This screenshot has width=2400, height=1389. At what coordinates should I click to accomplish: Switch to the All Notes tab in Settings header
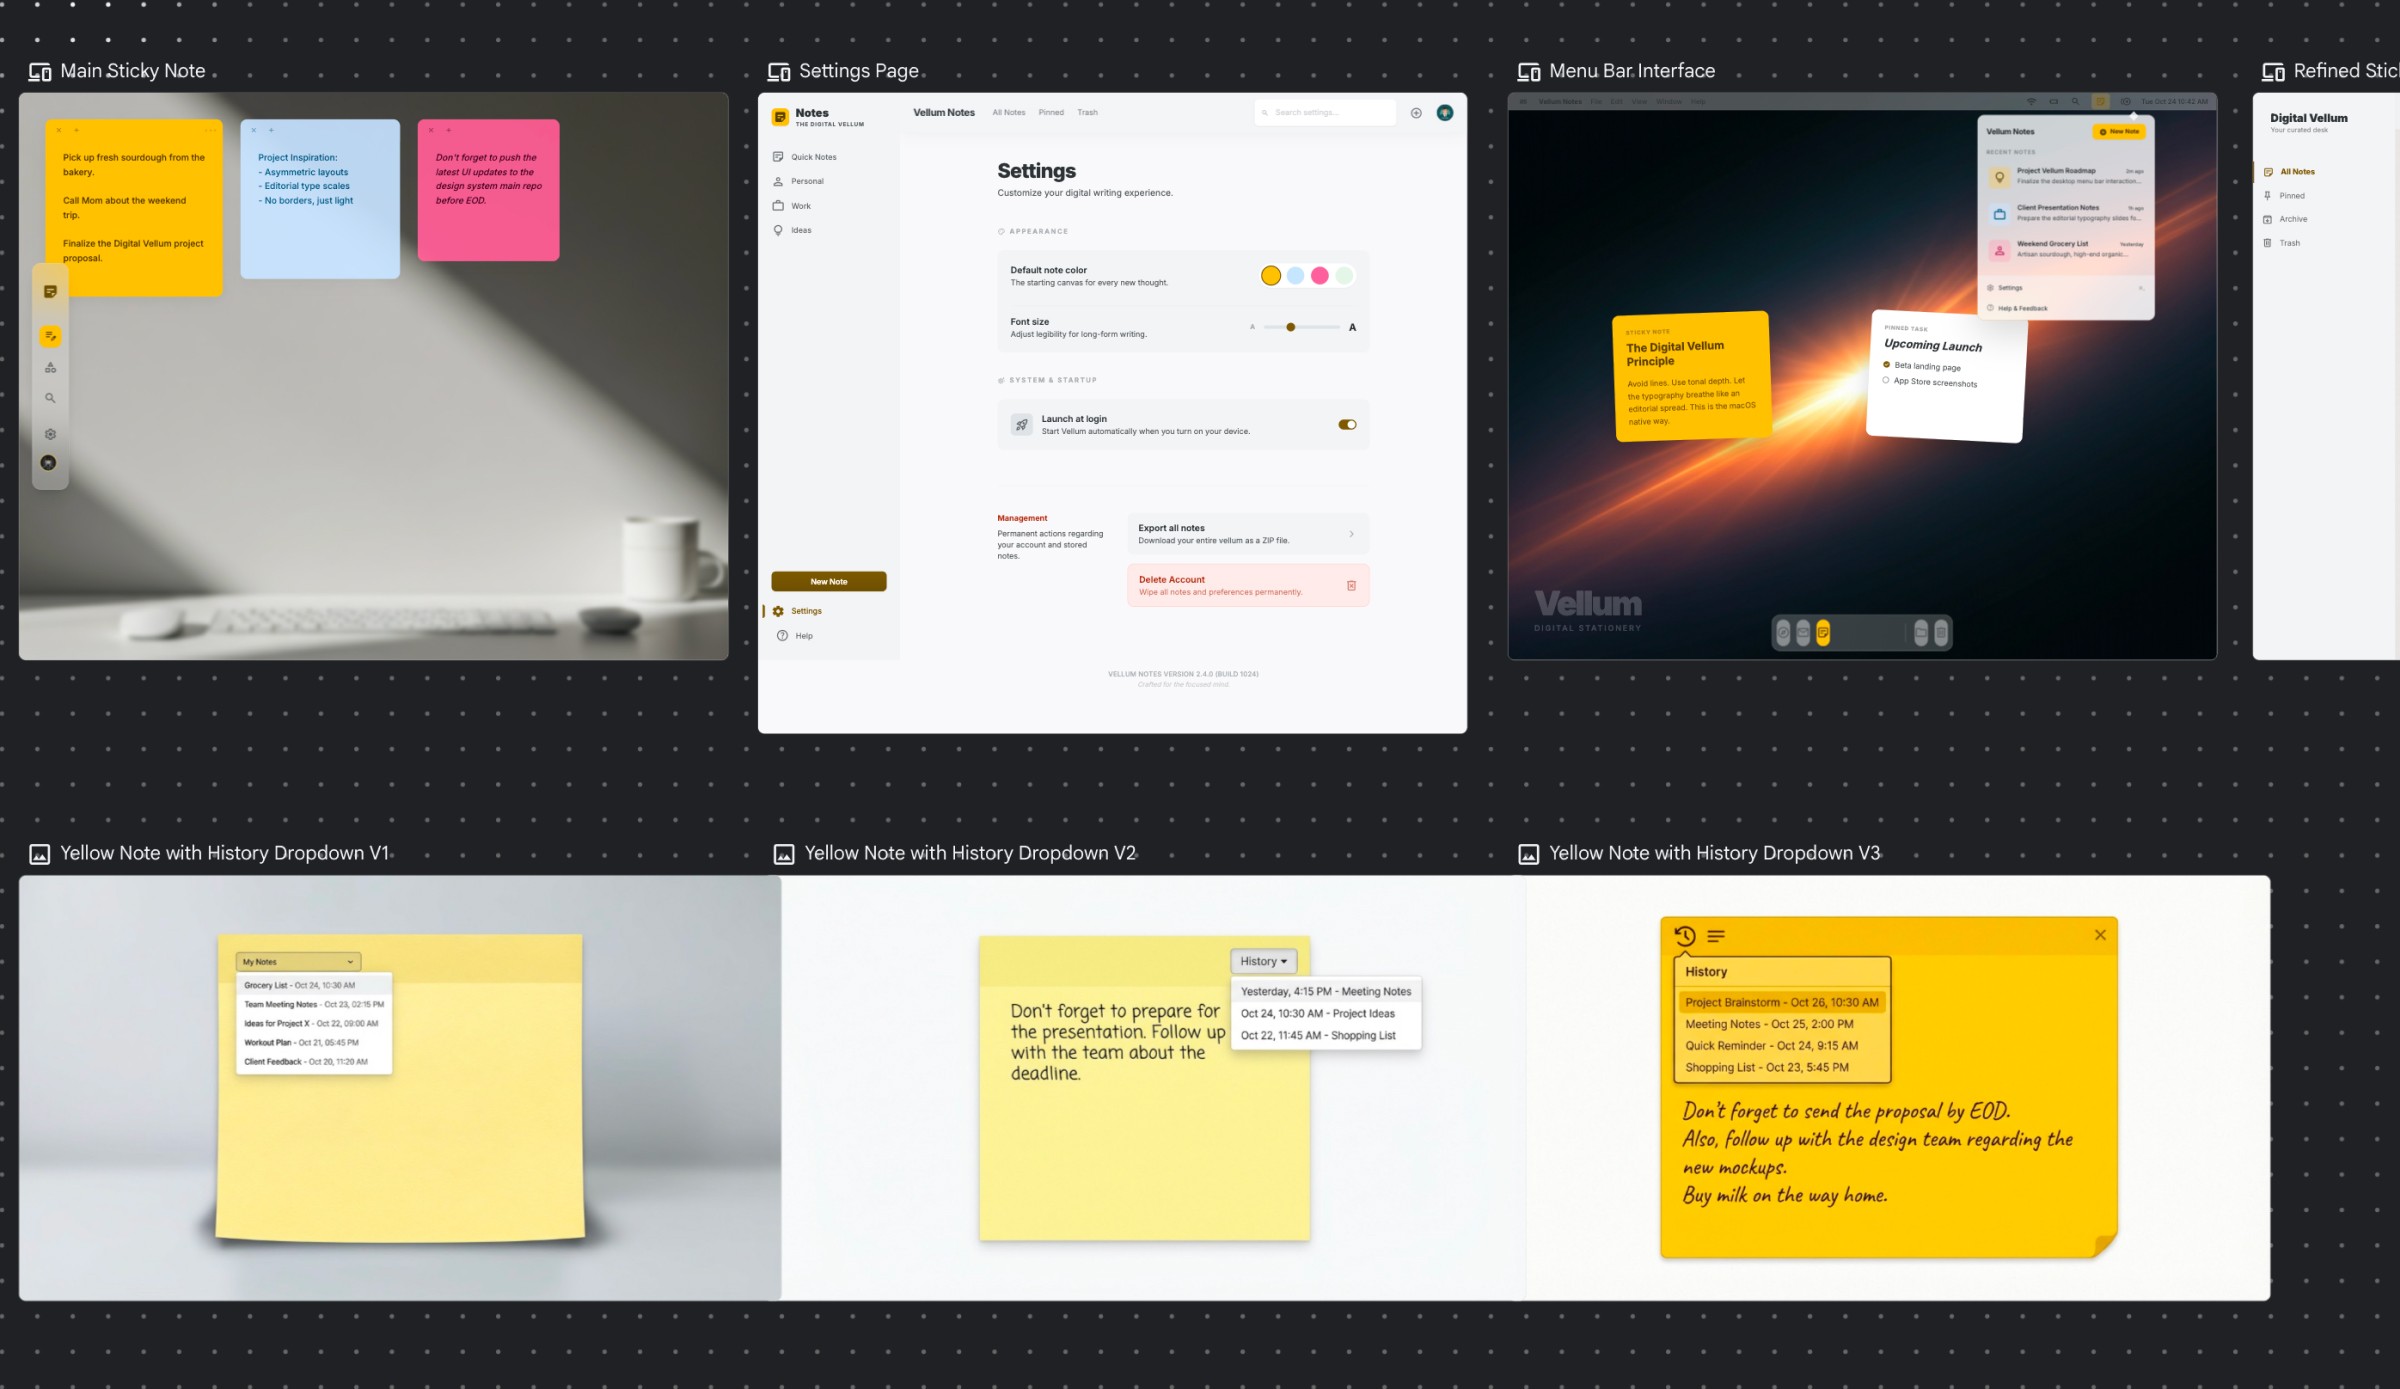[x=1008, y=113]
